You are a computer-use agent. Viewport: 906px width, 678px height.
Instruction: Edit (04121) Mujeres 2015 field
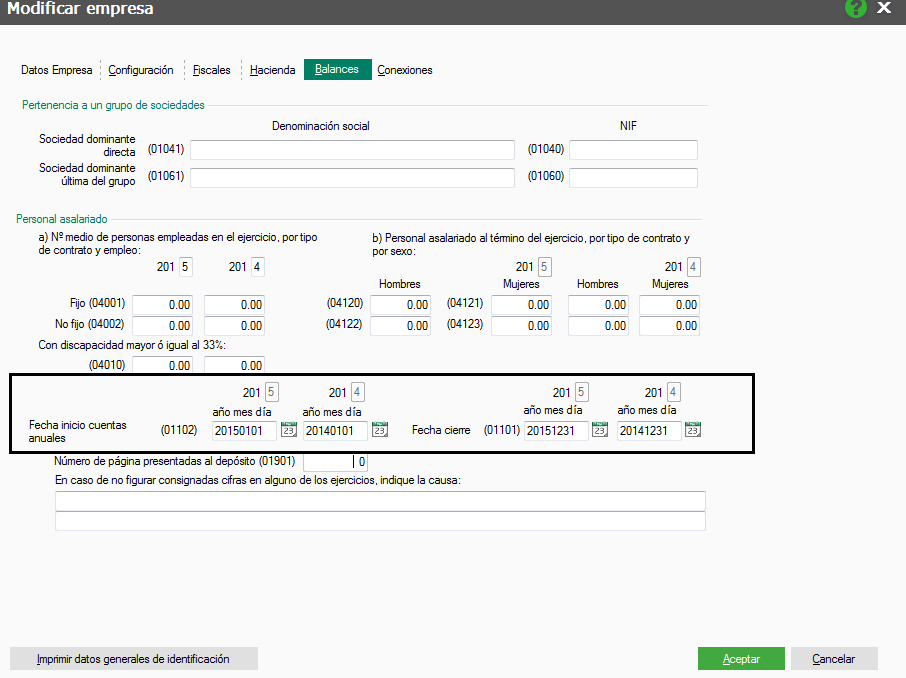[521, 305]
